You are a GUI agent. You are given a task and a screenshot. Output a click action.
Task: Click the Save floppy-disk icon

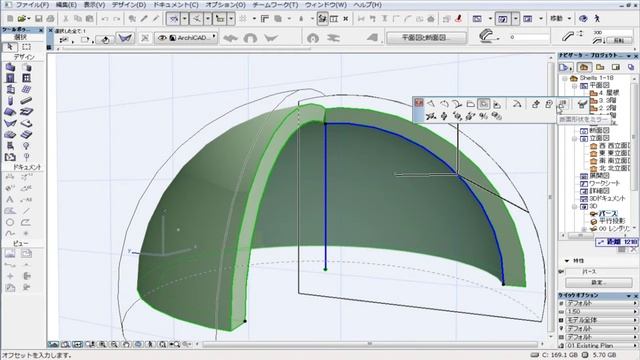pos(39,19)
